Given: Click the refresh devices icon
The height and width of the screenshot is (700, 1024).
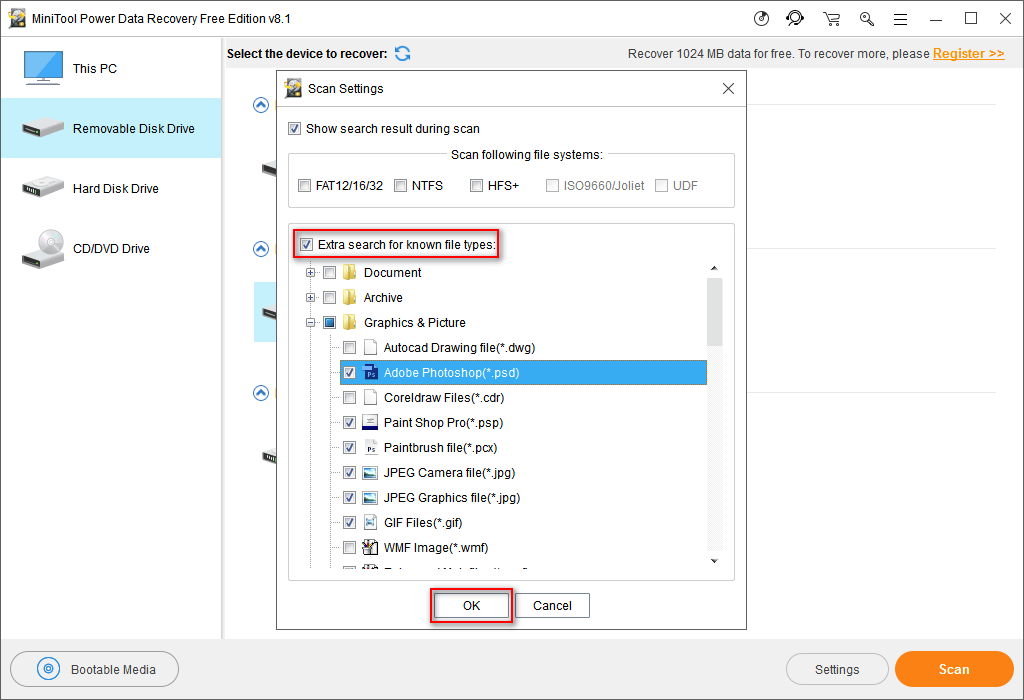Looking at the screenshot, I should (403, 54).
